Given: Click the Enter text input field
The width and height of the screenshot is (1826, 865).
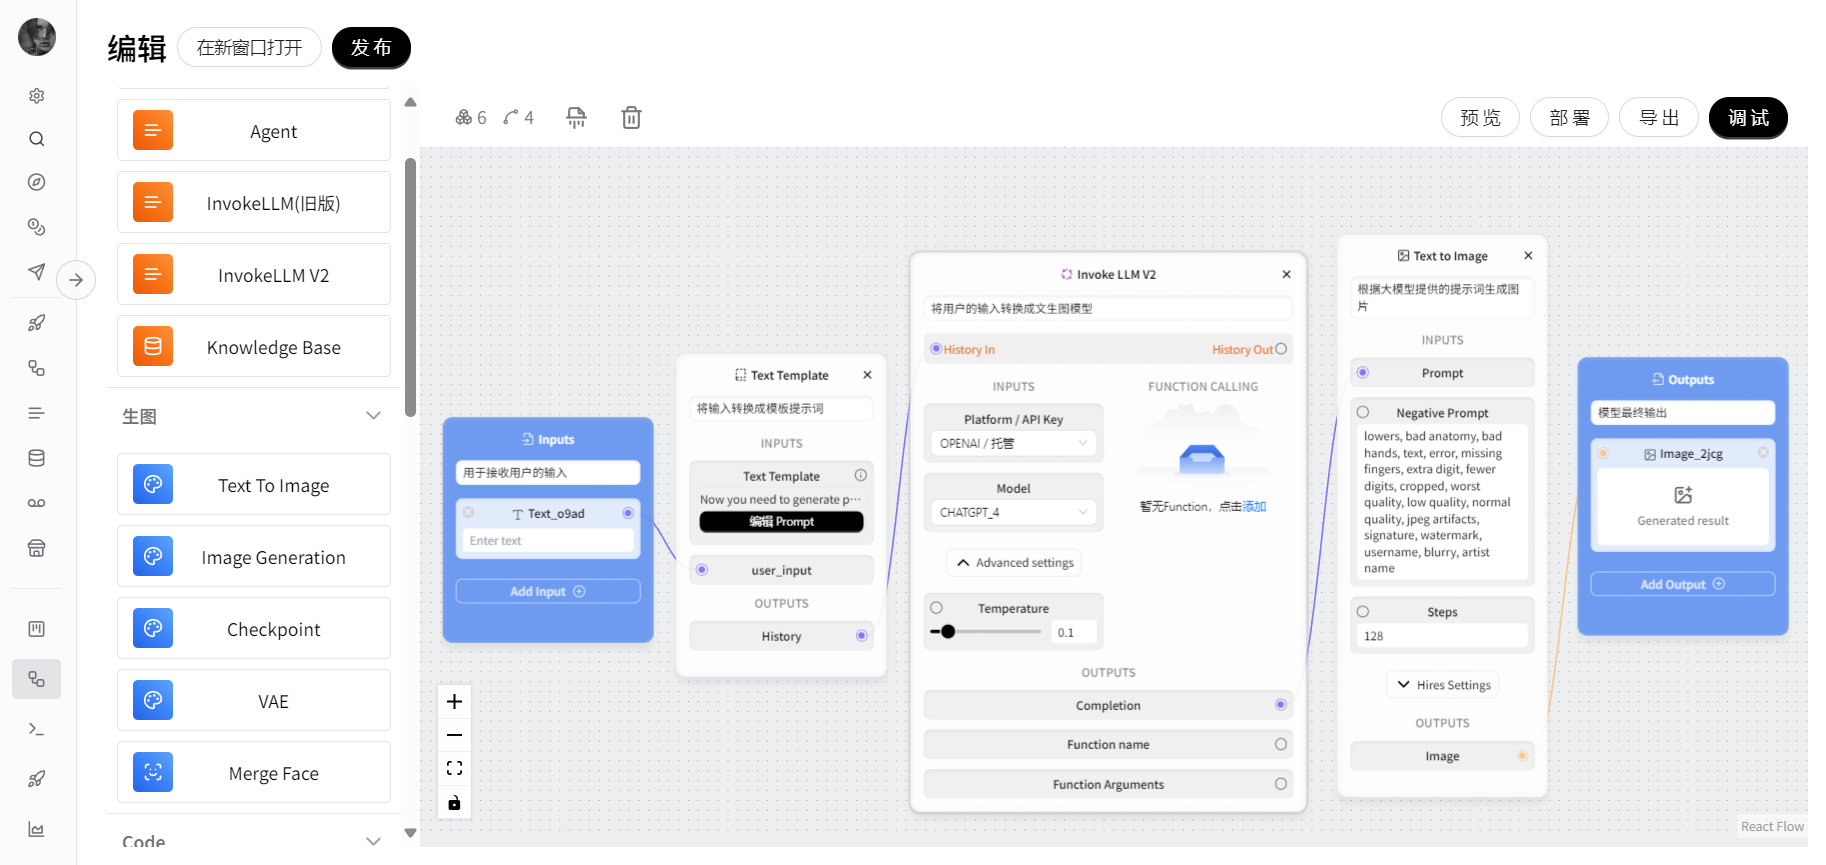Looking at the screenshot, I should coord(547,541).
